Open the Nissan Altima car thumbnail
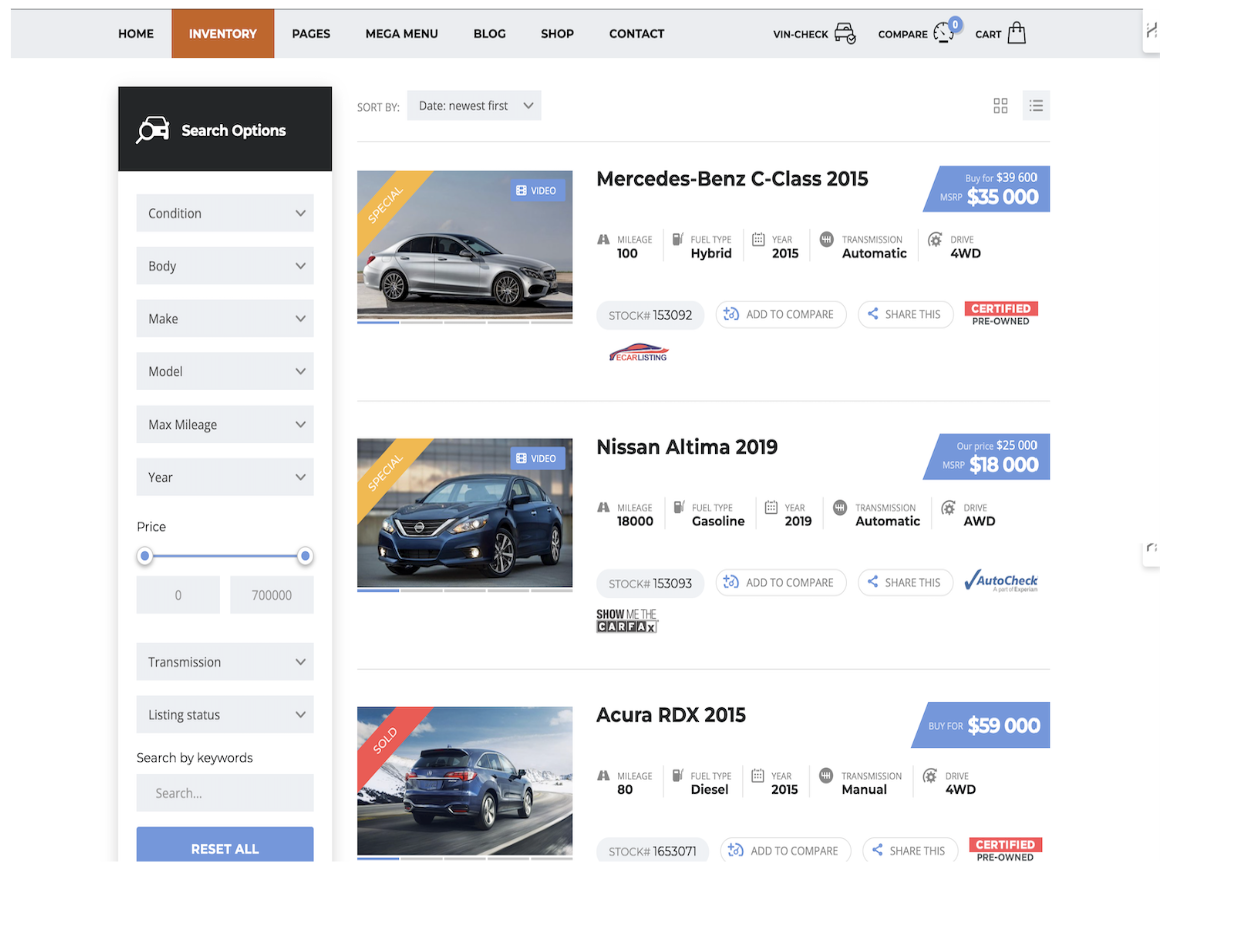Image resolution: width=1248 pixels, height=926 pixels. 465,513
